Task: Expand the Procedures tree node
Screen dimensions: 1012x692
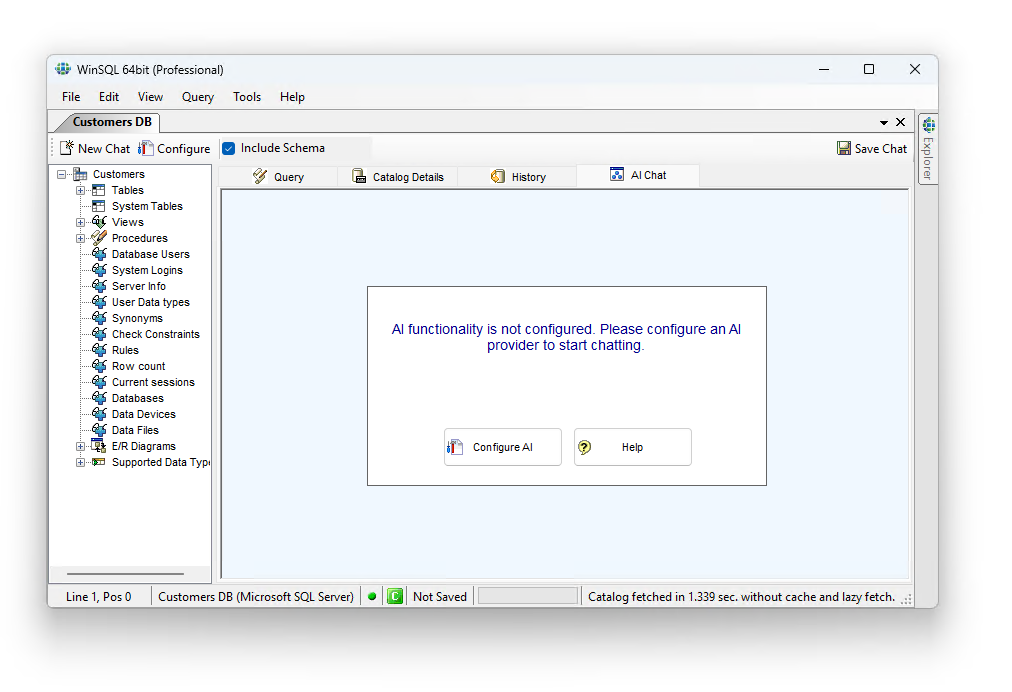Action: click(x=80, y=238)
